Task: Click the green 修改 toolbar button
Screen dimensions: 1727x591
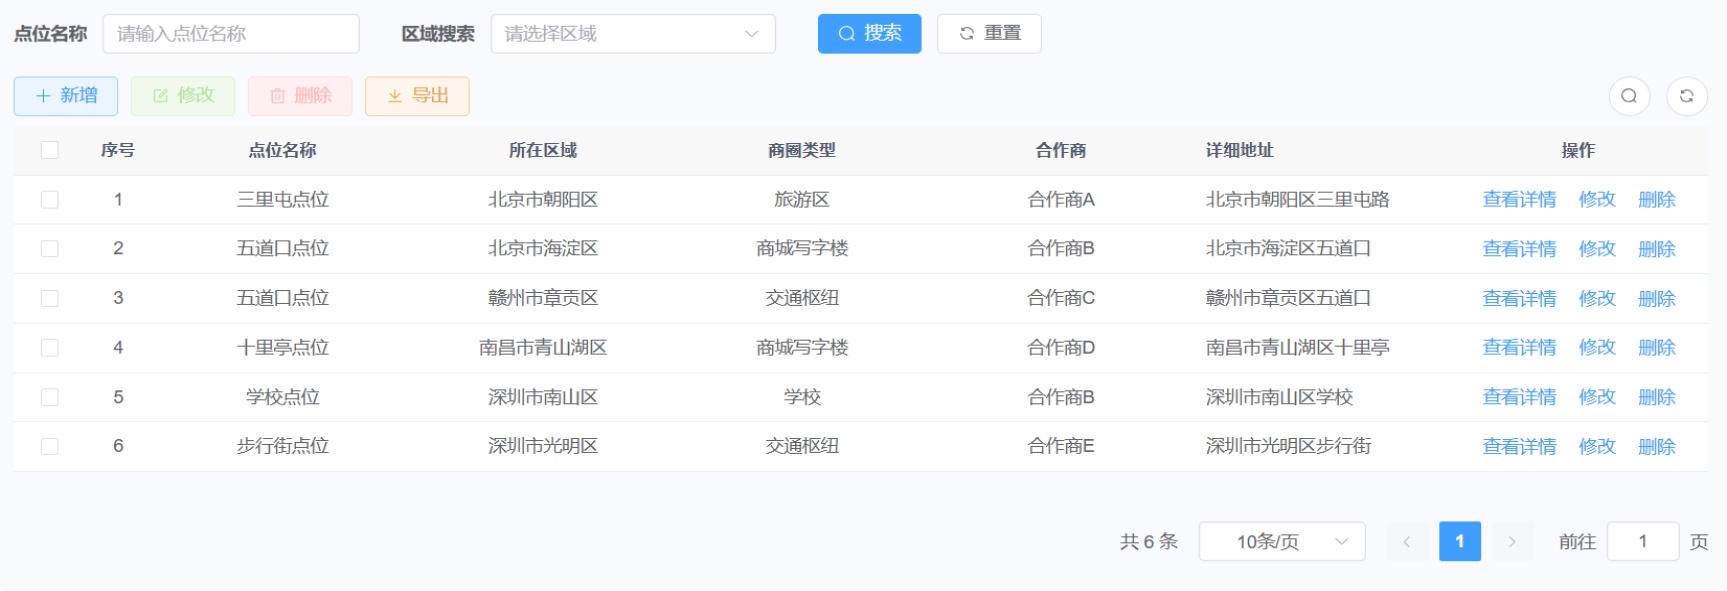Action: point(183,96)
